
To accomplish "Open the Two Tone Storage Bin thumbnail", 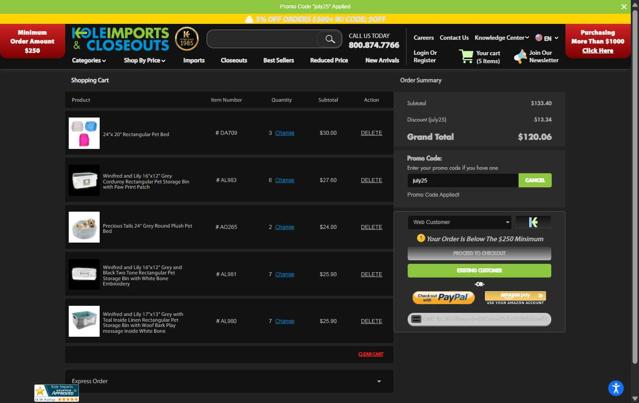I will pos(84,274).
